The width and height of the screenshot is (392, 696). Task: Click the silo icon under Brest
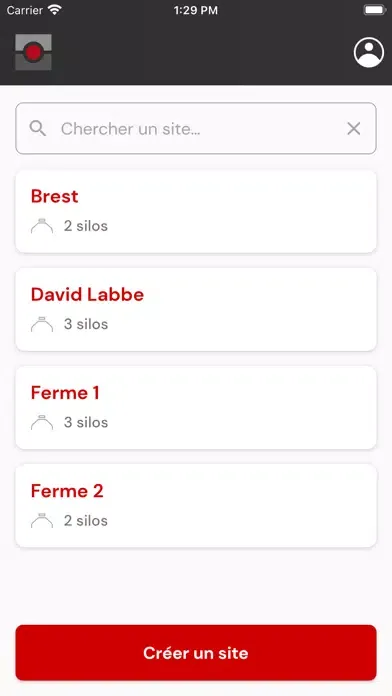(42, 225)
